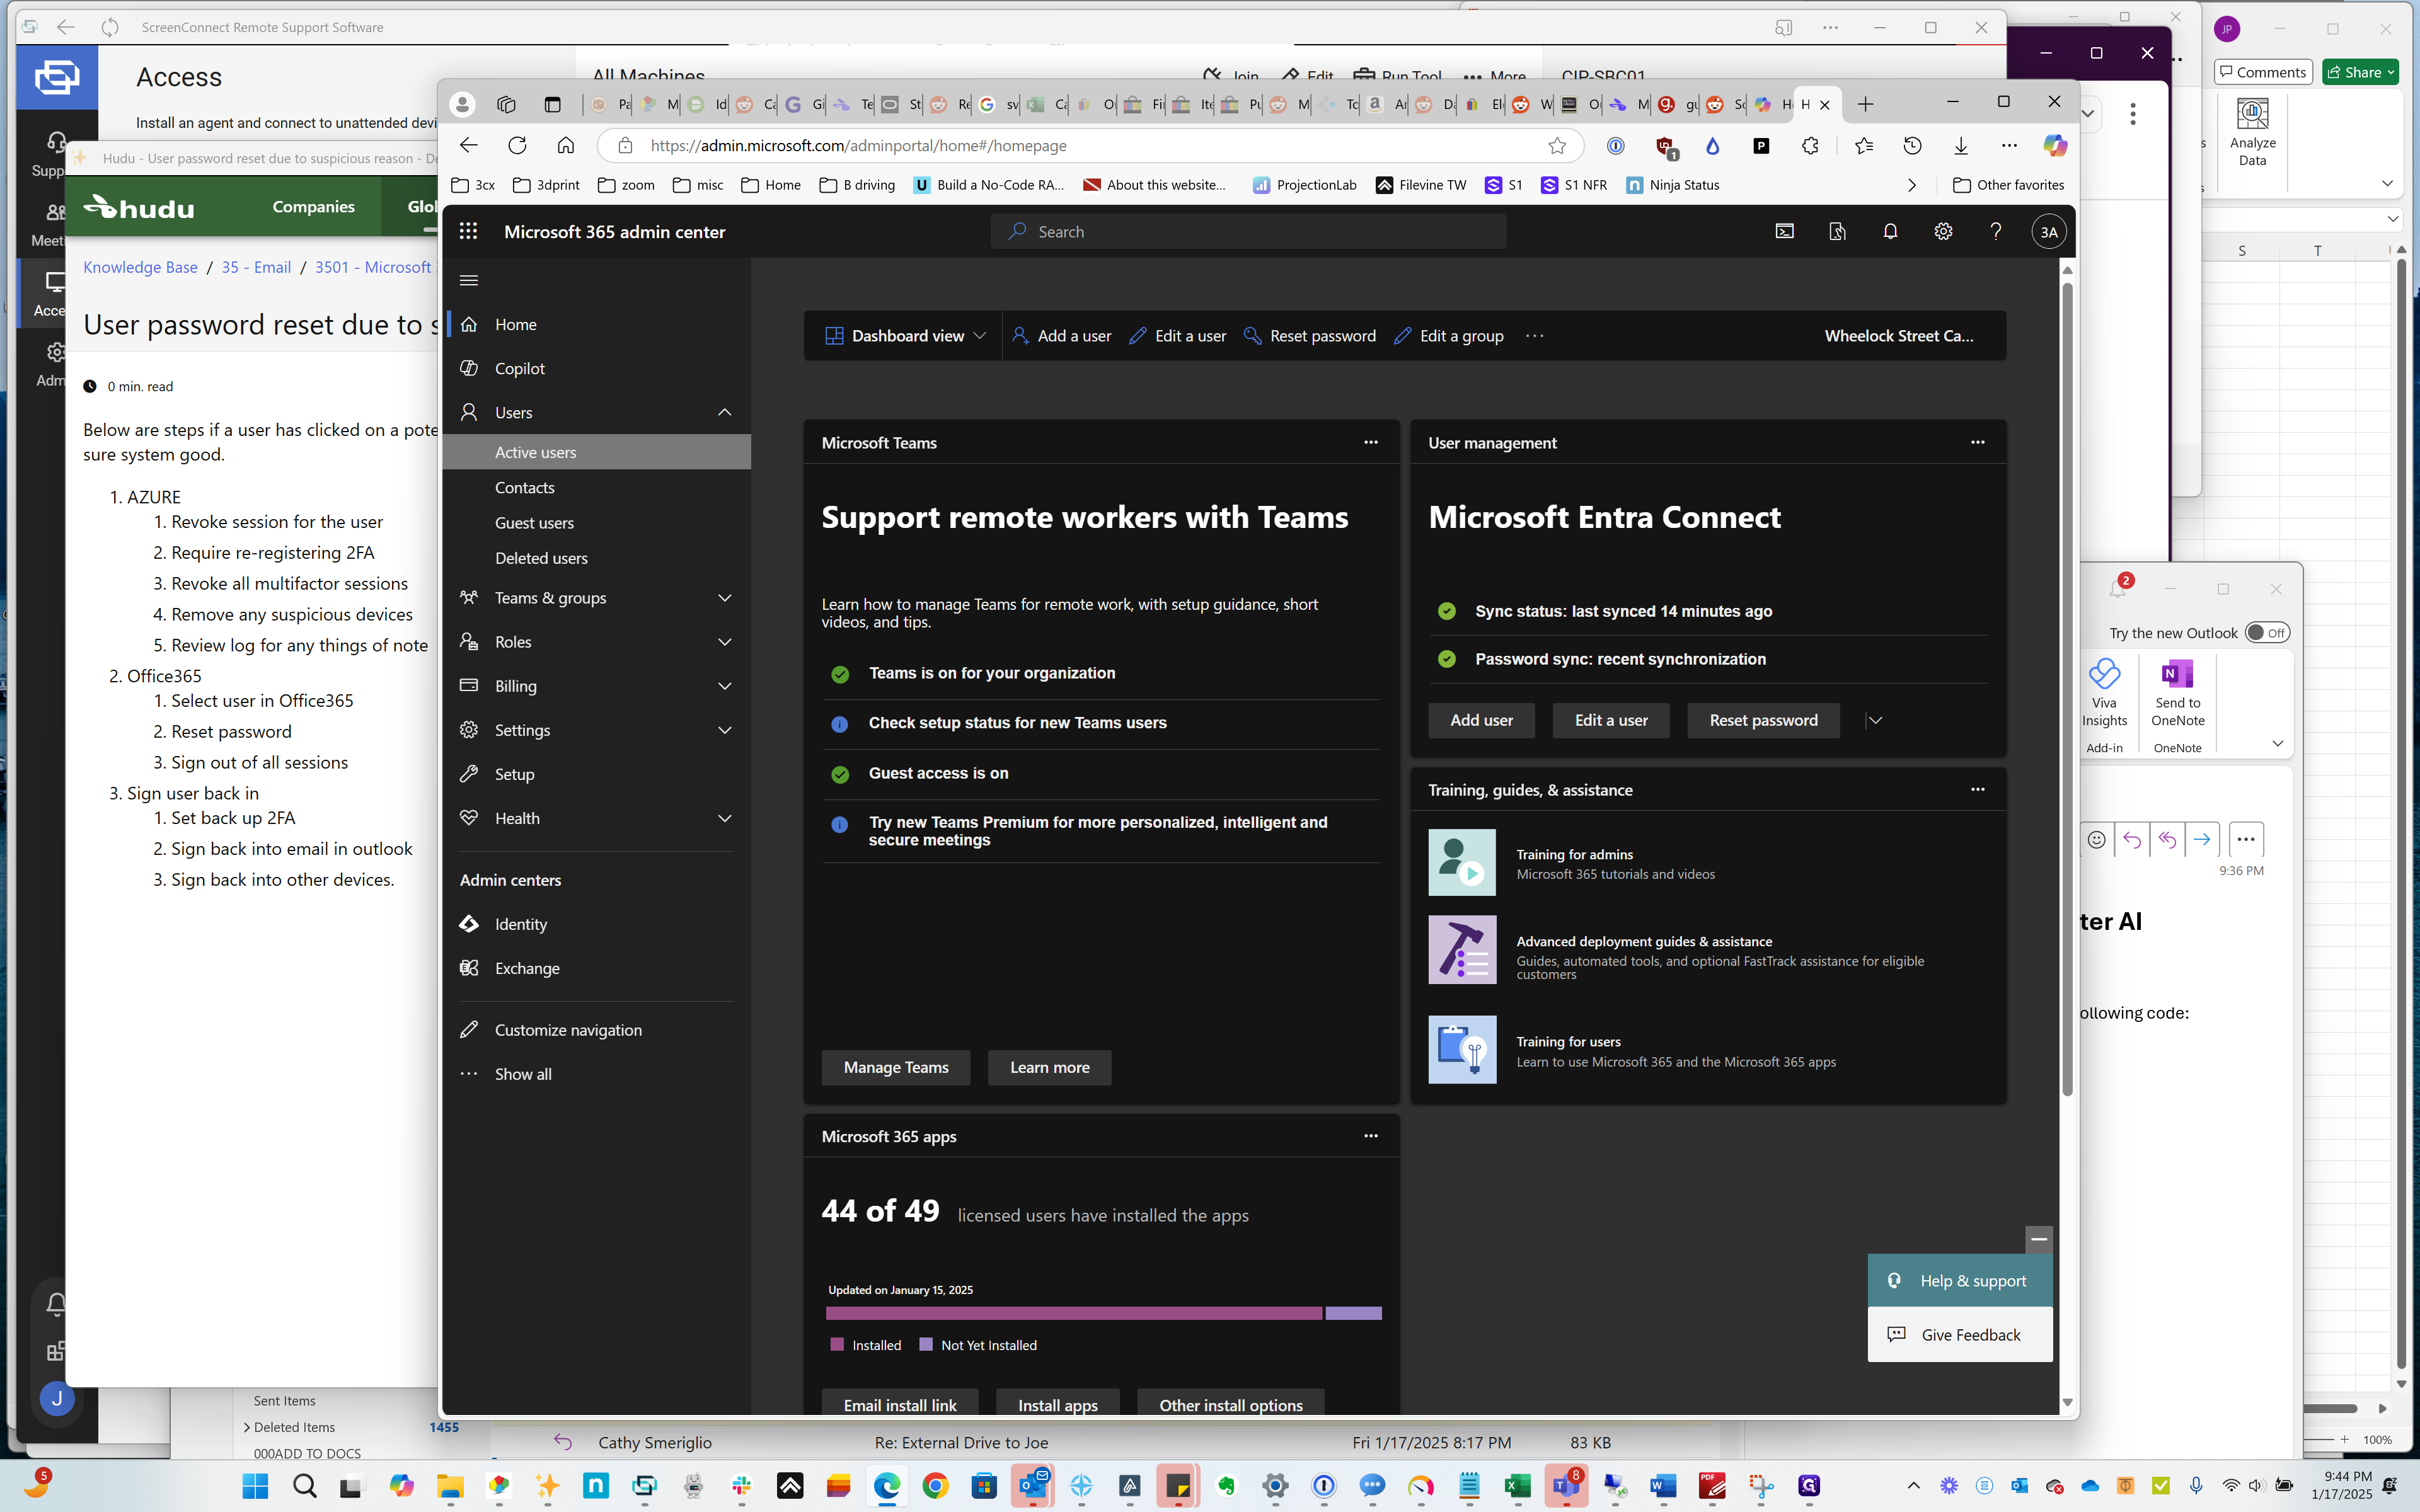Open Edge downloads icon
Viewport: 2420px width, 1512px height.
click(x=1961, y=146)
